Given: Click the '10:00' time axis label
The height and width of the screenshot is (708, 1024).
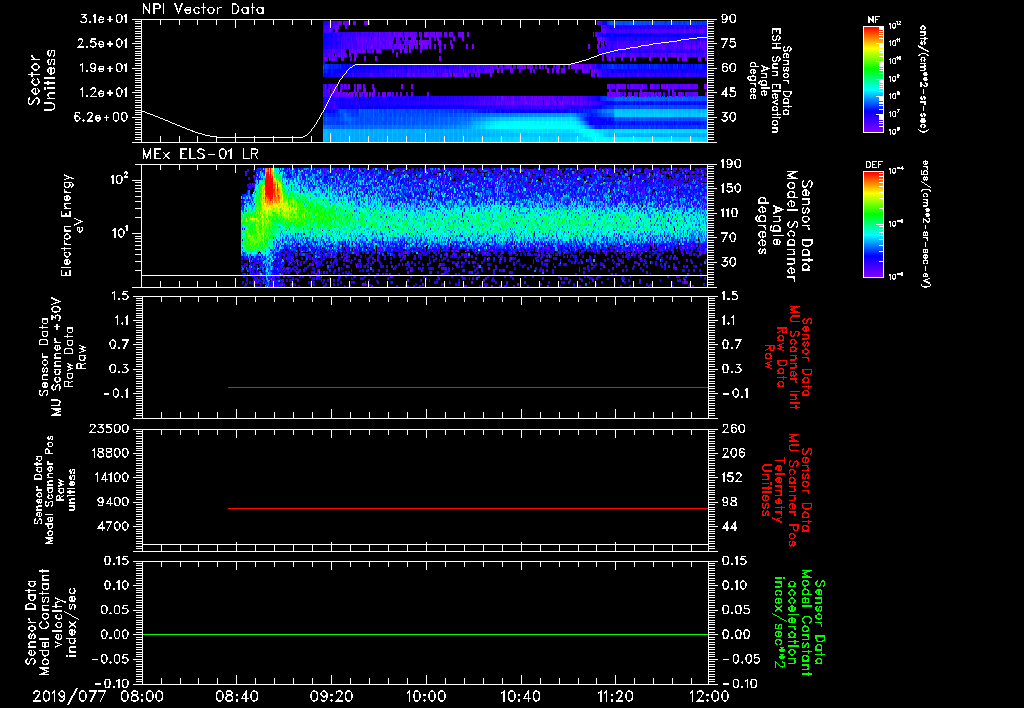Looking at the screenshot, I should pyautogui.click(x=426, y=696).
